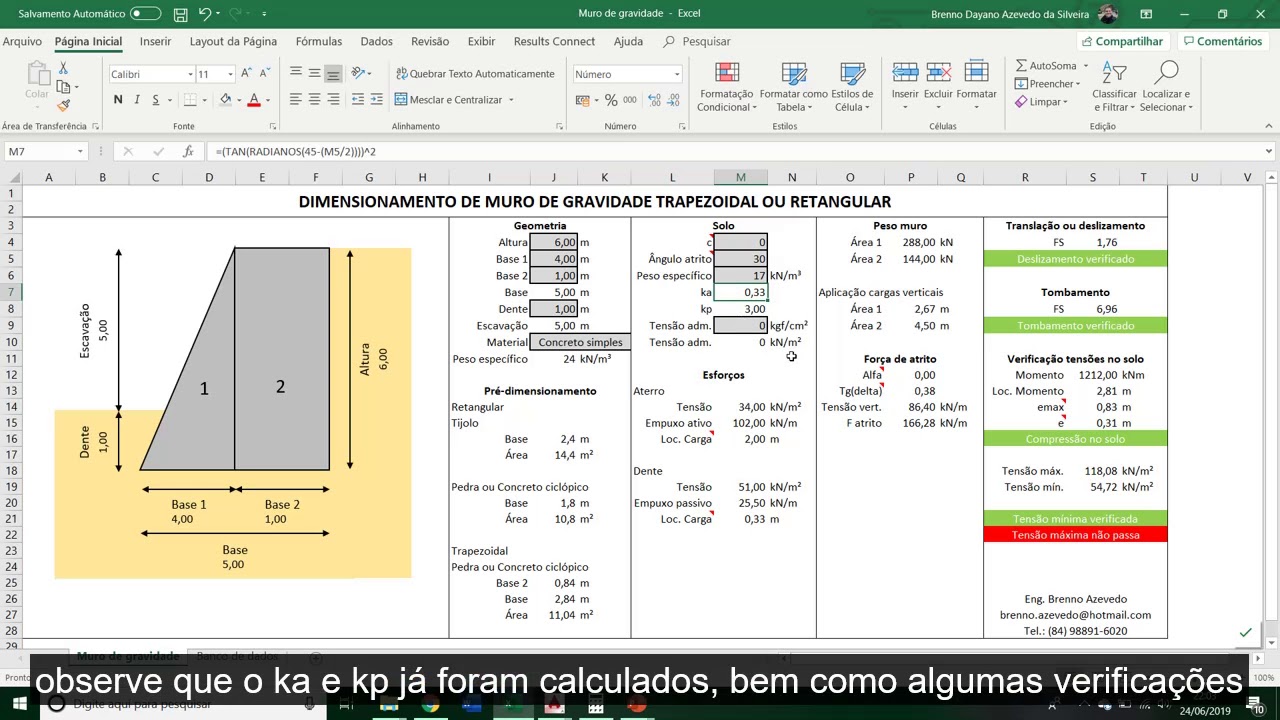1280x720 pixels.
Task: Toggle center horizontal alignment
Action: [x=314, y=99]
